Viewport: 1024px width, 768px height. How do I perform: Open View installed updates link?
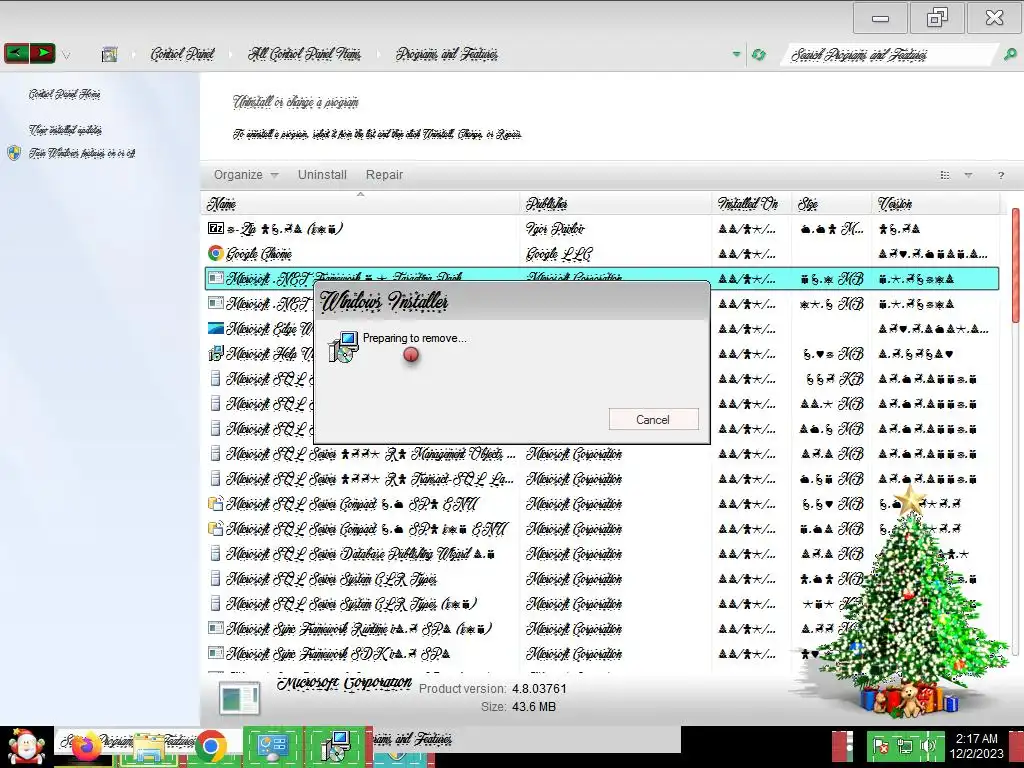[x=65, y=130]
